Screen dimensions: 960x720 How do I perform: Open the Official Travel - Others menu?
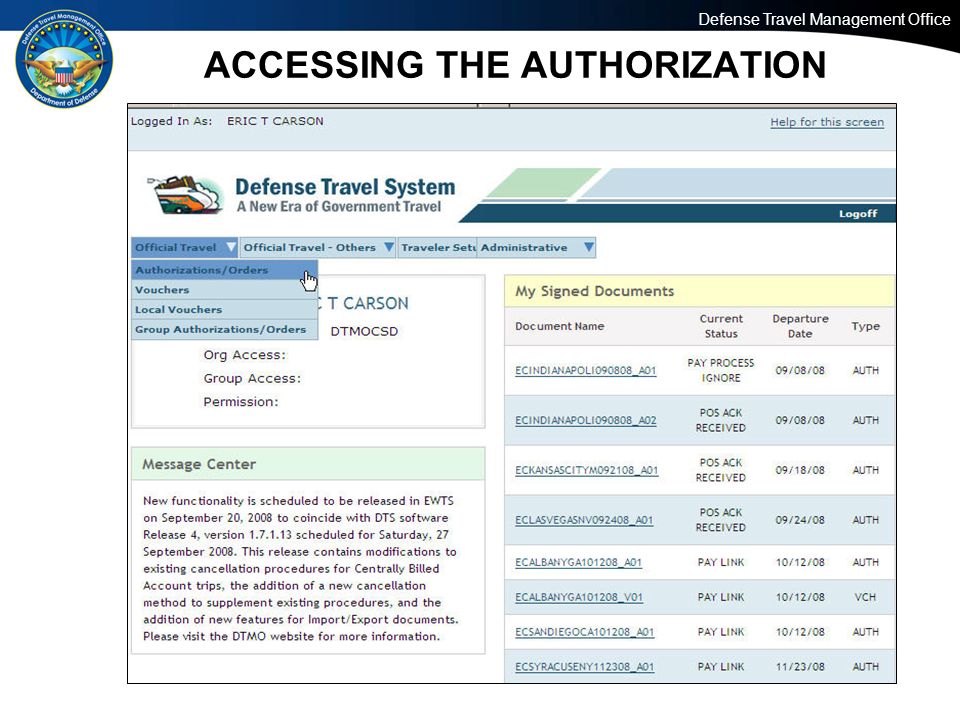pos(318,247)
